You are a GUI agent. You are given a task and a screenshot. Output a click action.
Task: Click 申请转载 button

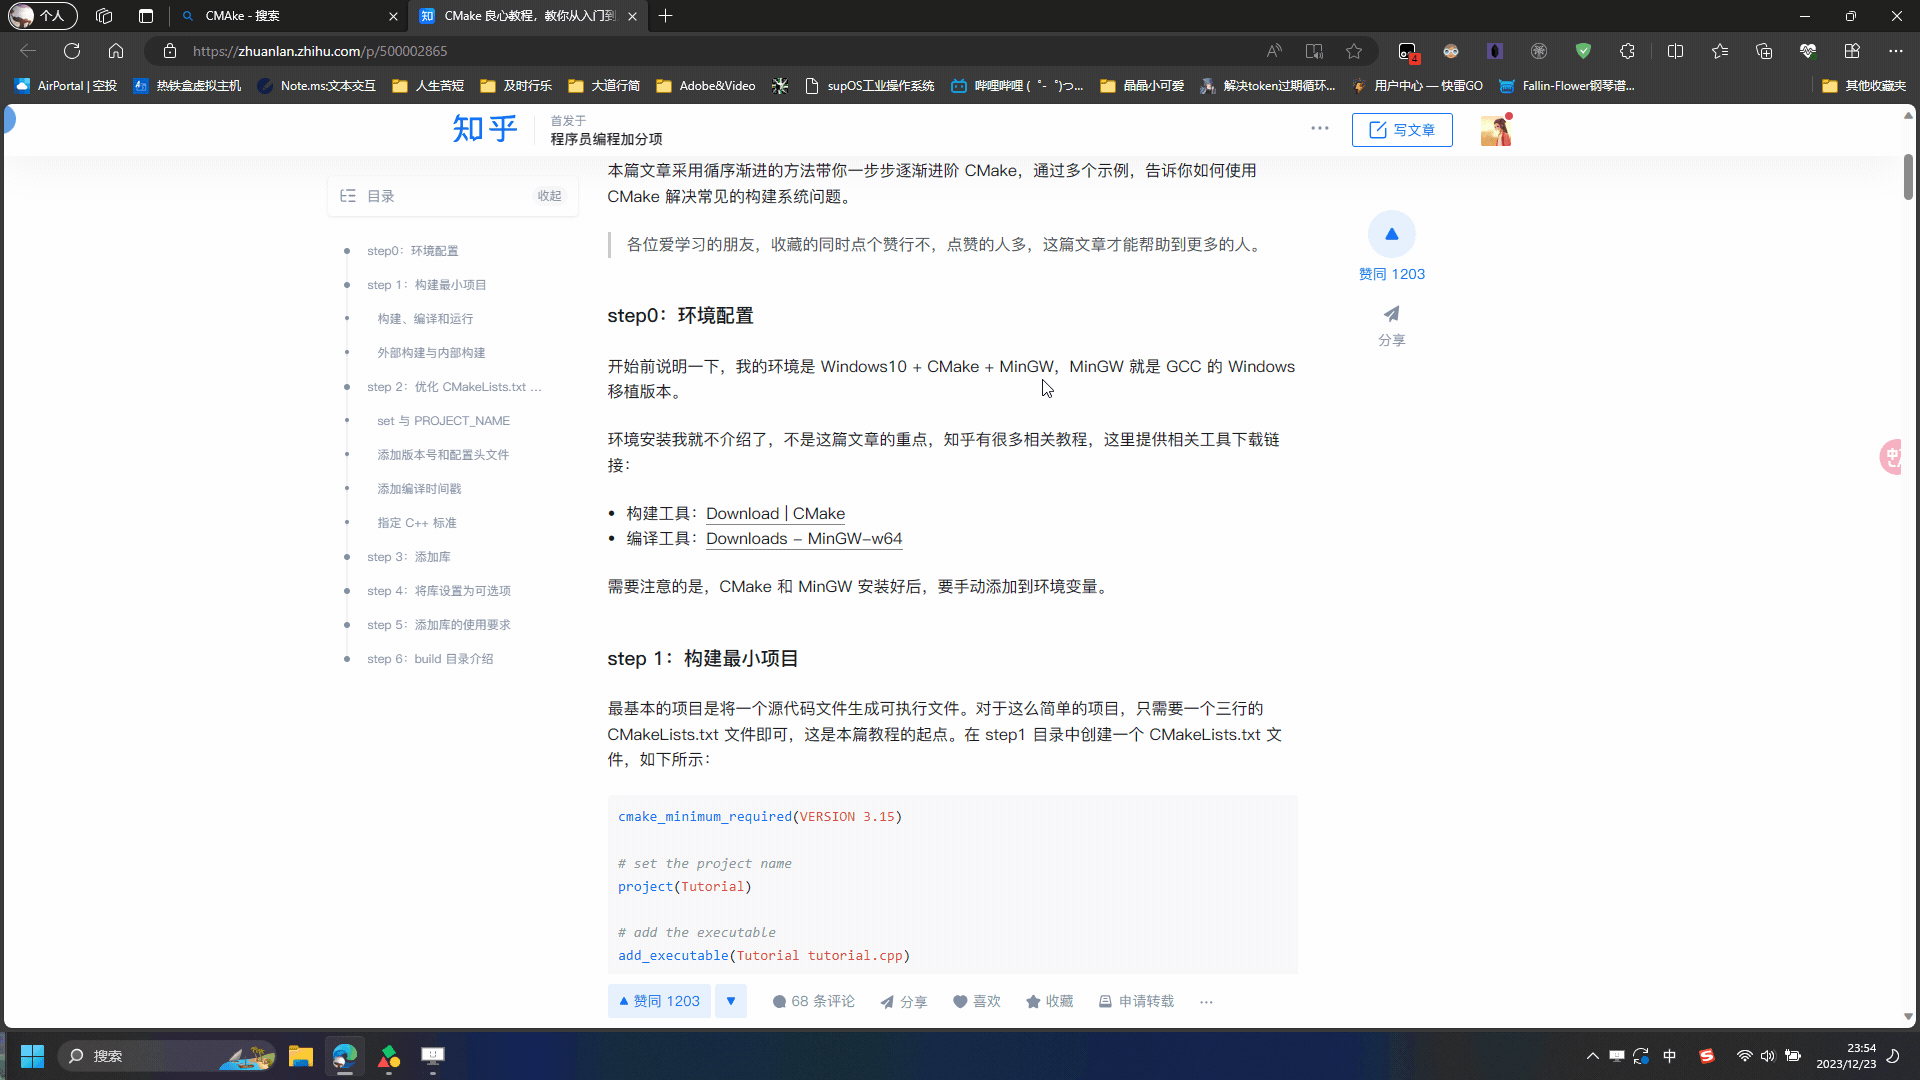(1136, 1001)
